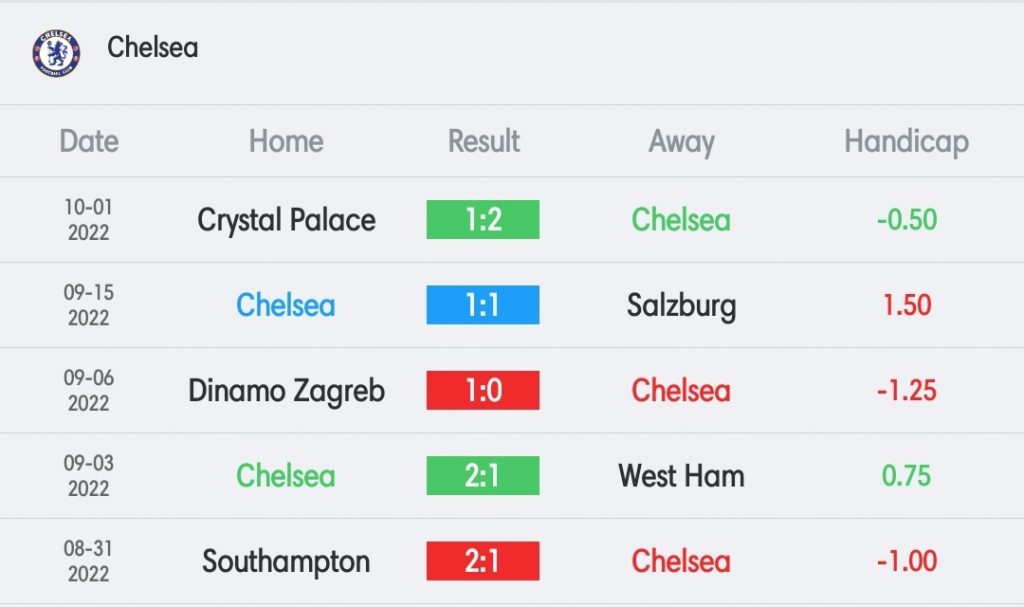1024x607 pixels.
Task: Click the red 1:0 result badge
Action: (483, 391)
